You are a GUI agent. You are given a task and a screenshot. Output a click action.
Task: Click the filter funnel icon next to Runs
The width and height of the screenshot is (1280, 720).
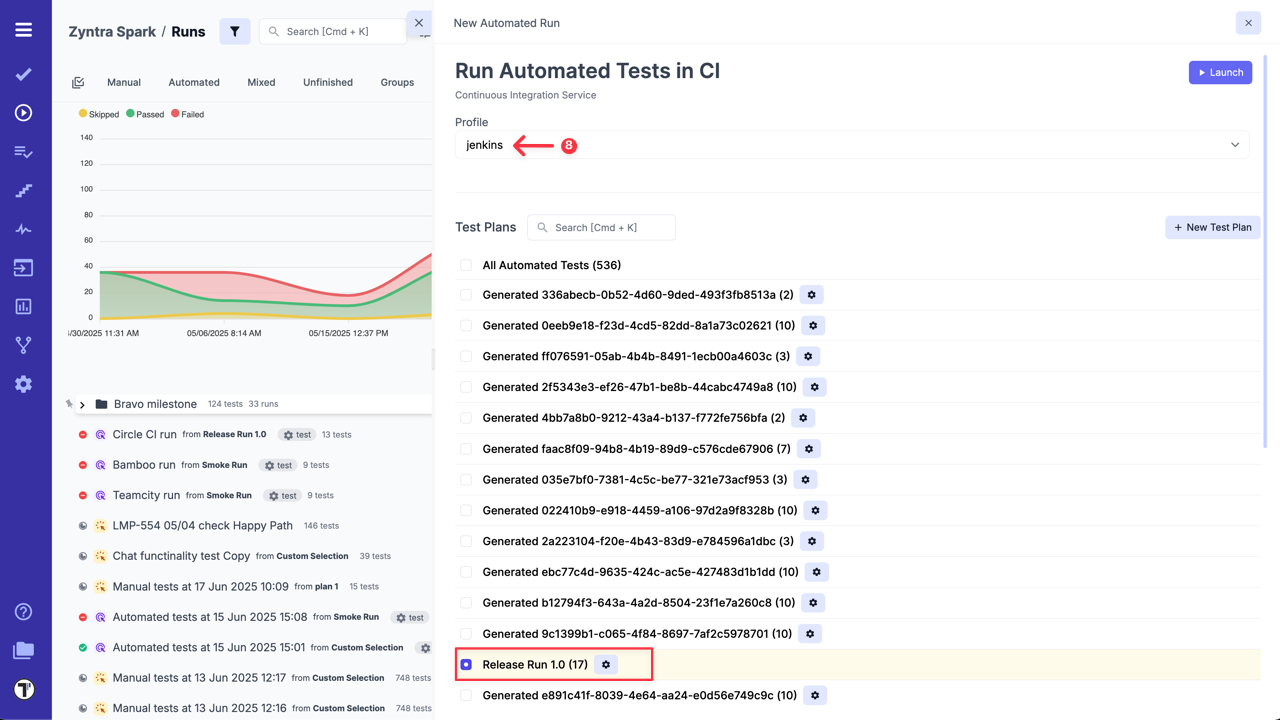pyautogui.click(x=235, y=31)
